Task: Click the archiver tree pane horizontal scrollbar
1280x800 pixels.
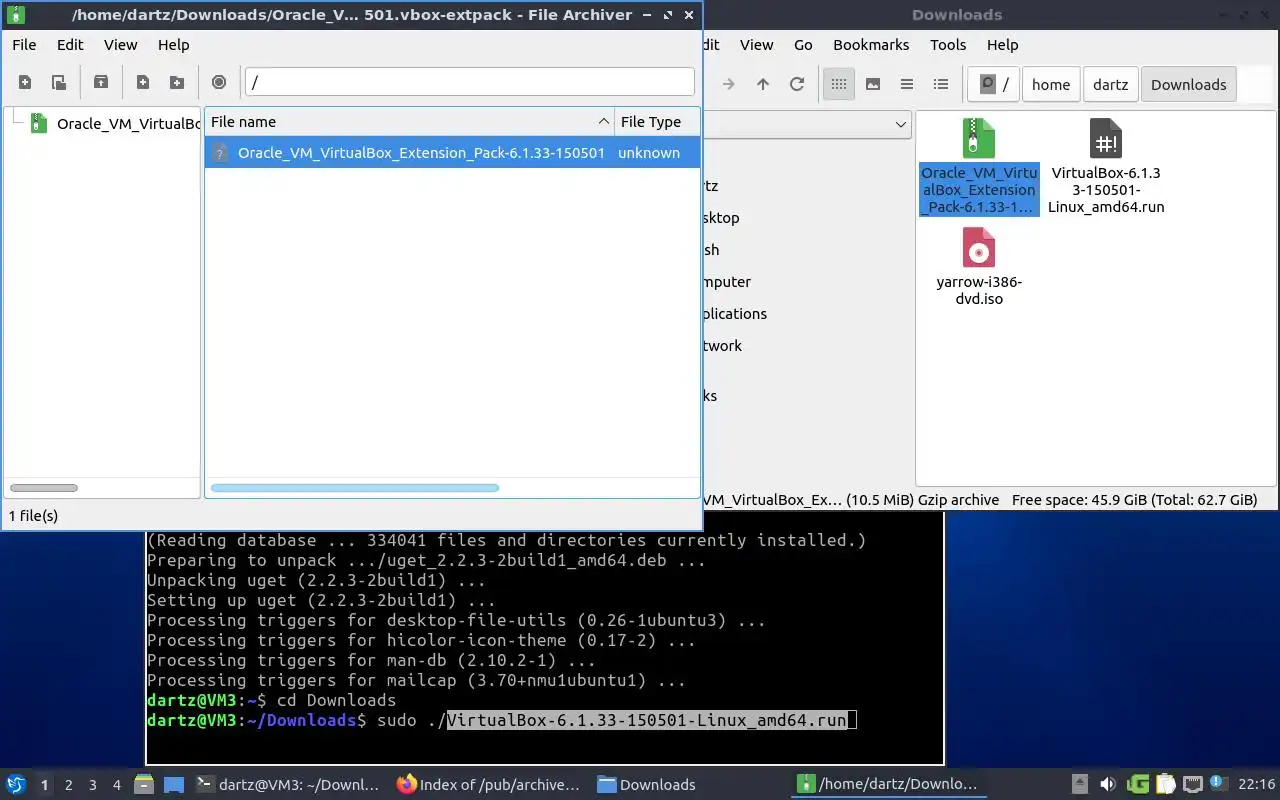Action: [x=44, y=488]
